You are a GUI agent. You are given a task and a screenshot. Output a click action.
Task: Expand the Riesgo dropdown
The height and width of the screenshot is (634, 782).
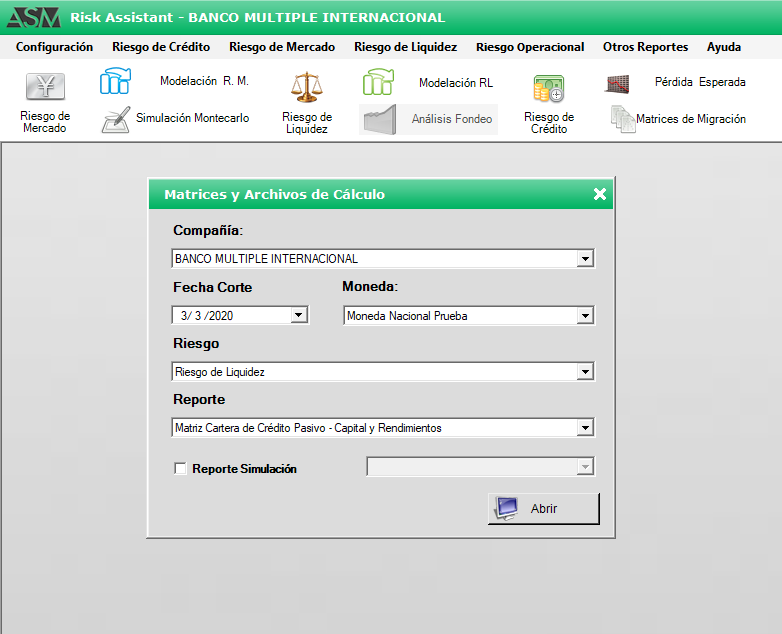pos(585,372)
